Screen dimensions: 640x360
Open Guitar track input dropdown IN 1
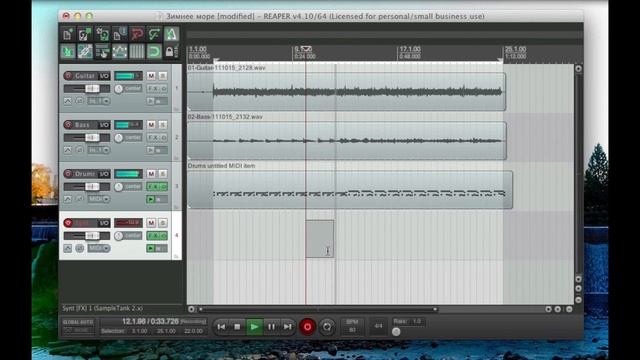[99, 101]
